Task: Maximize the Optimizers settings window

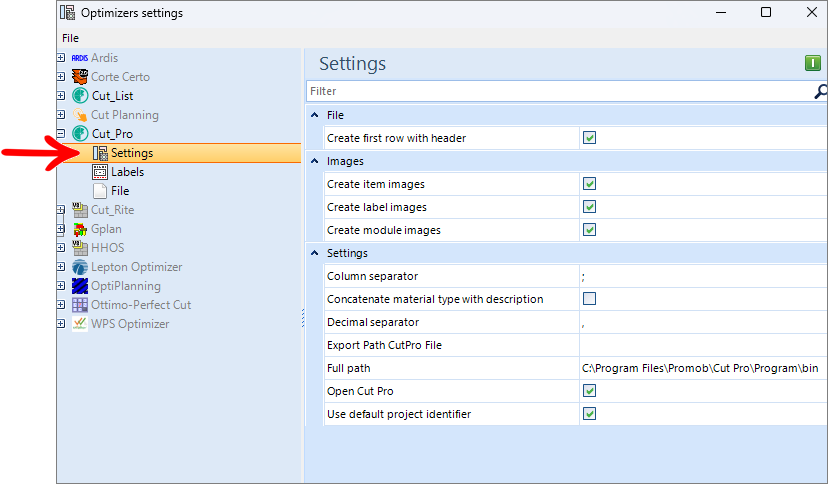Action: [x=766, y=12]
